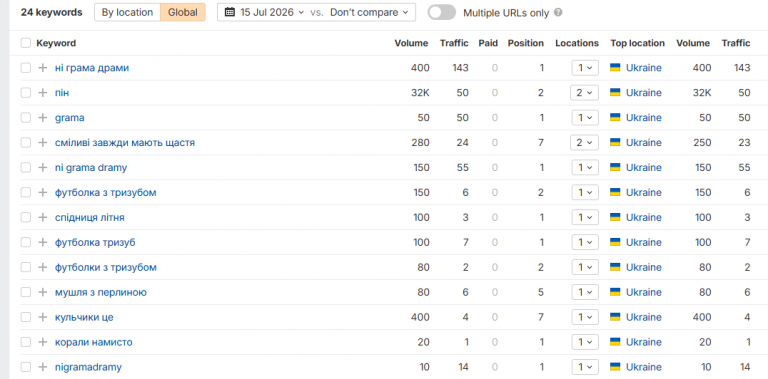The height and width of the screenshot is (379, 768).
Task: Click the Ukraine link in the 'корали намисто' row
Action: pos(644,342)
